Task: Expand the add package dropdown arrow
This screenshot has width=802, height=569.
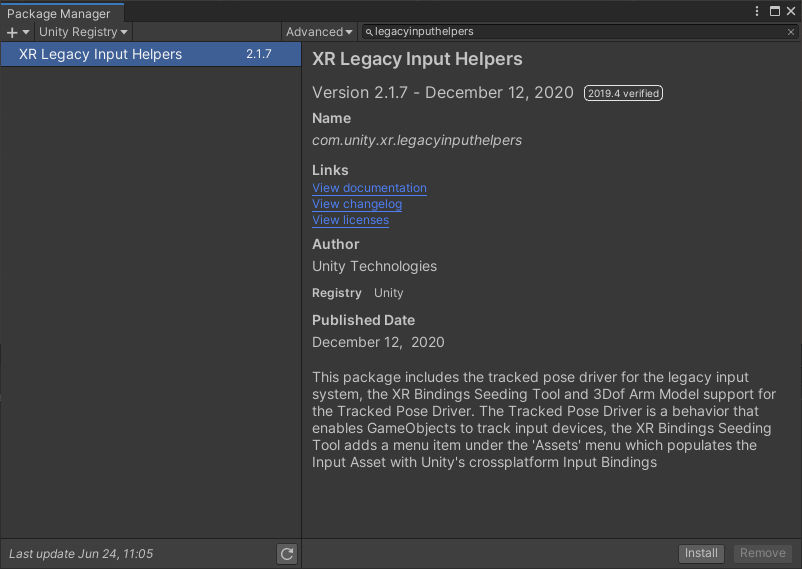Action: [x=26, y=32]
